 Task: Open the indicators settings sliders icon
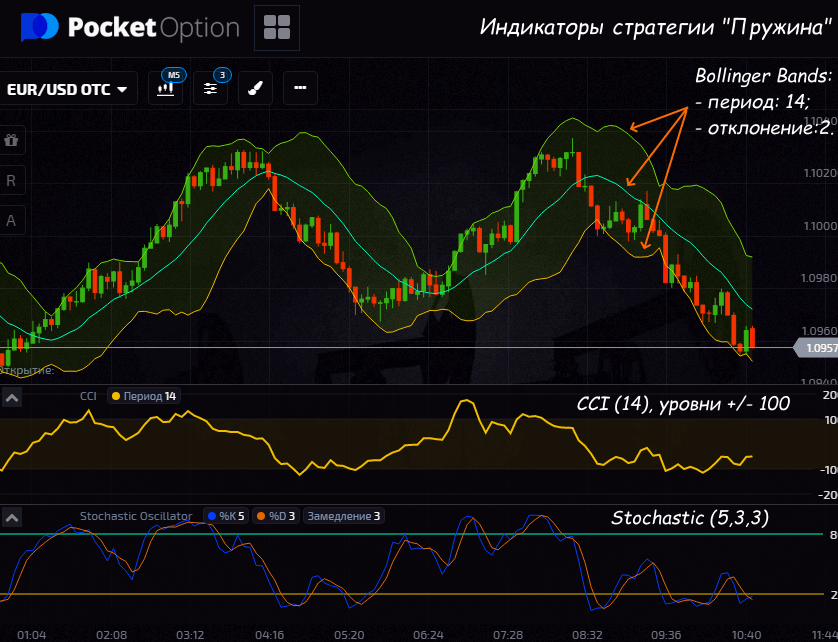tap(211, 88)
